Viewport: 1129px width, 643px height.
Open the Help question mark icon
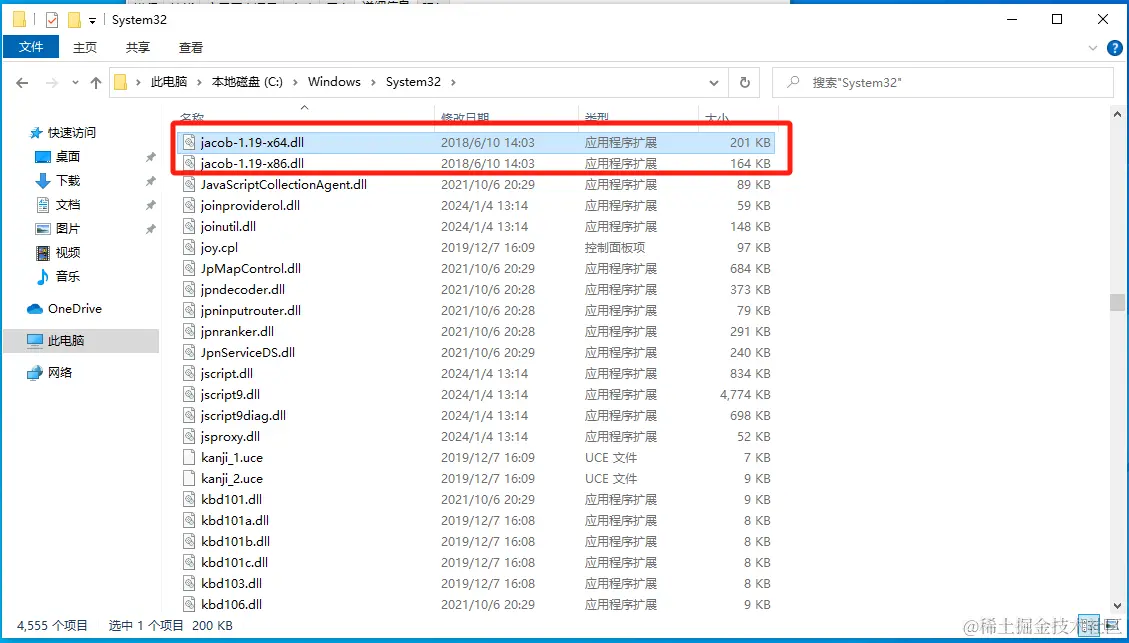coord(1115,48)
